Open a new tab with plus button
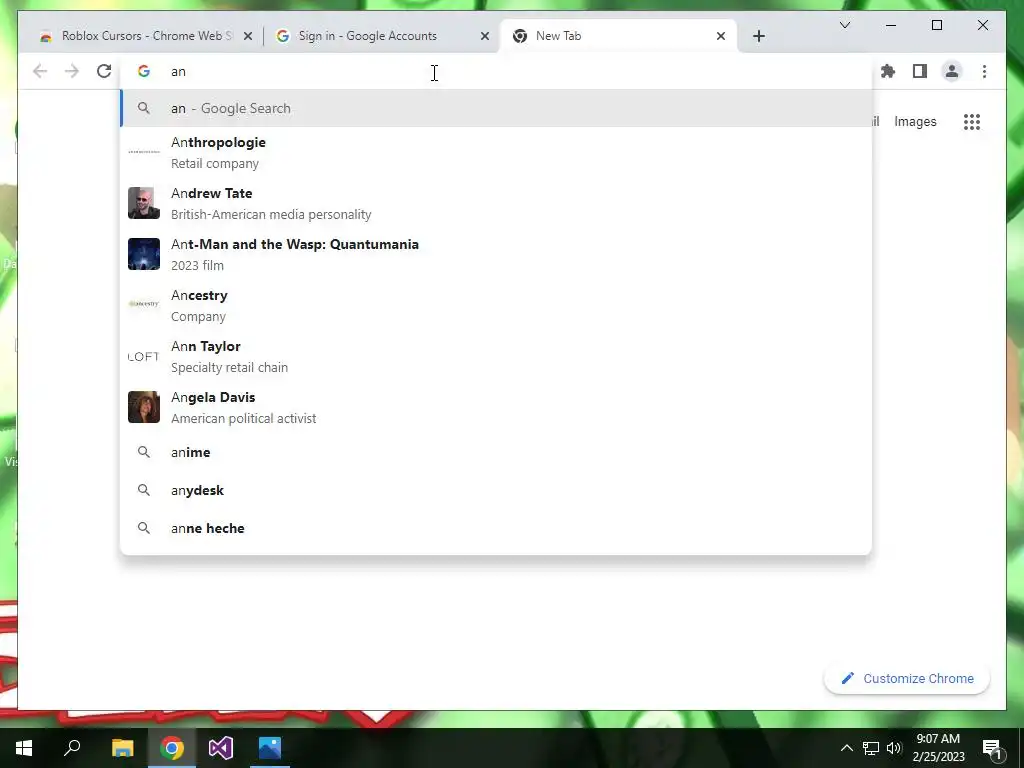This screenshot has width=1024, height=768. point(758,36)
